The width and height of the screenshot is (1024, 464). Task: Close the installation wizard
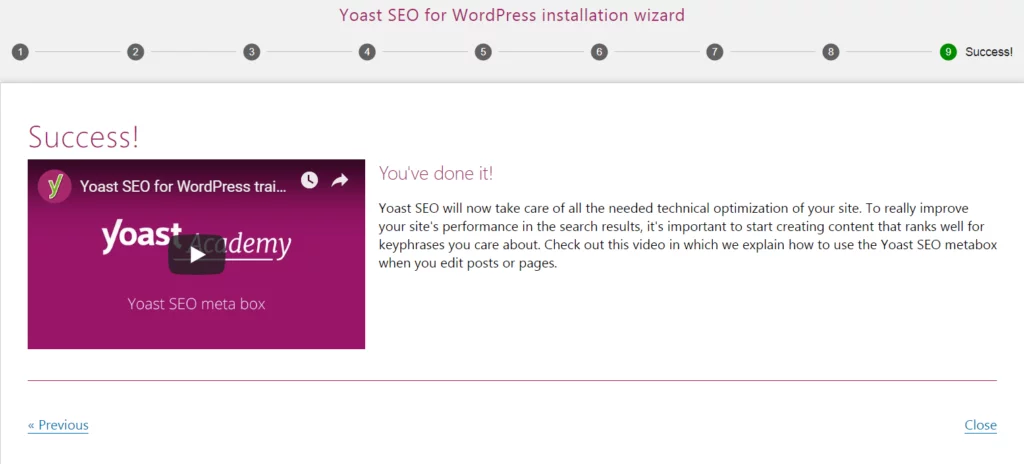980,425
